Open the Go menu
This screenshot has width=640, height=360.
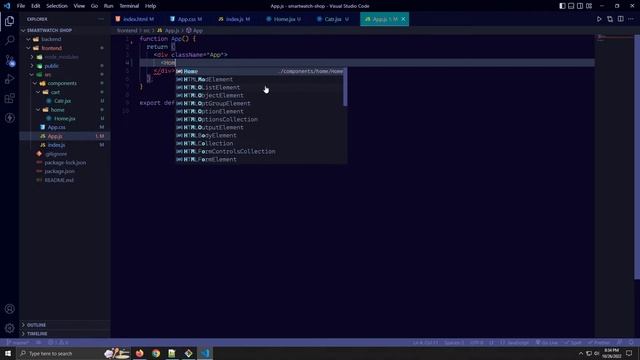(x=94, y=6)
